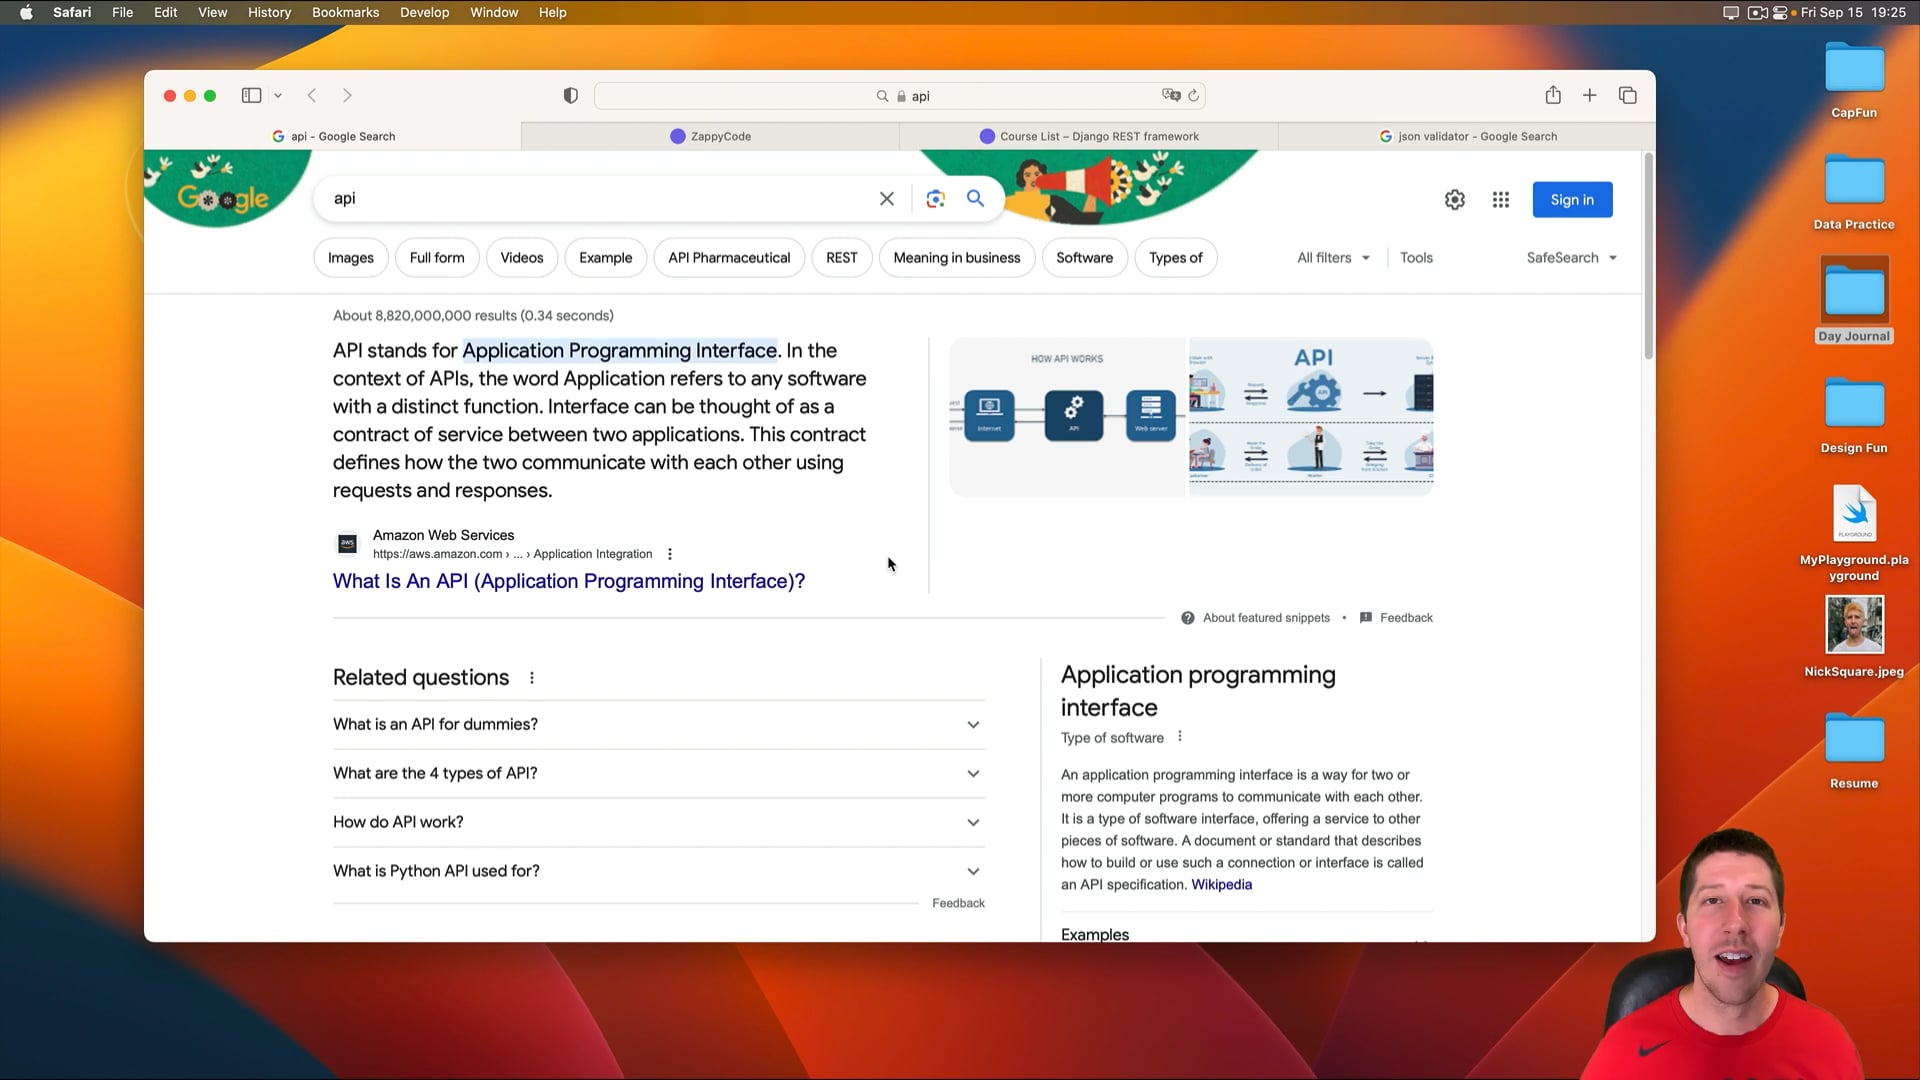The width and height of the screenshot is (1920, 1080).
Task: Open the Bookmarks menu
Action: pos(345,12)
